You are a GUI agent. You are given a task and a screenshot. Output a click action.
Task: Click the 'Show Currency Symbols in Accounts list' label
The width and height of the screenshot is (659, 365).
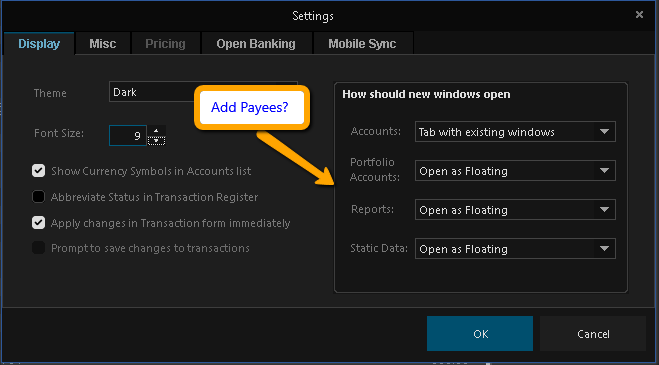151,171
